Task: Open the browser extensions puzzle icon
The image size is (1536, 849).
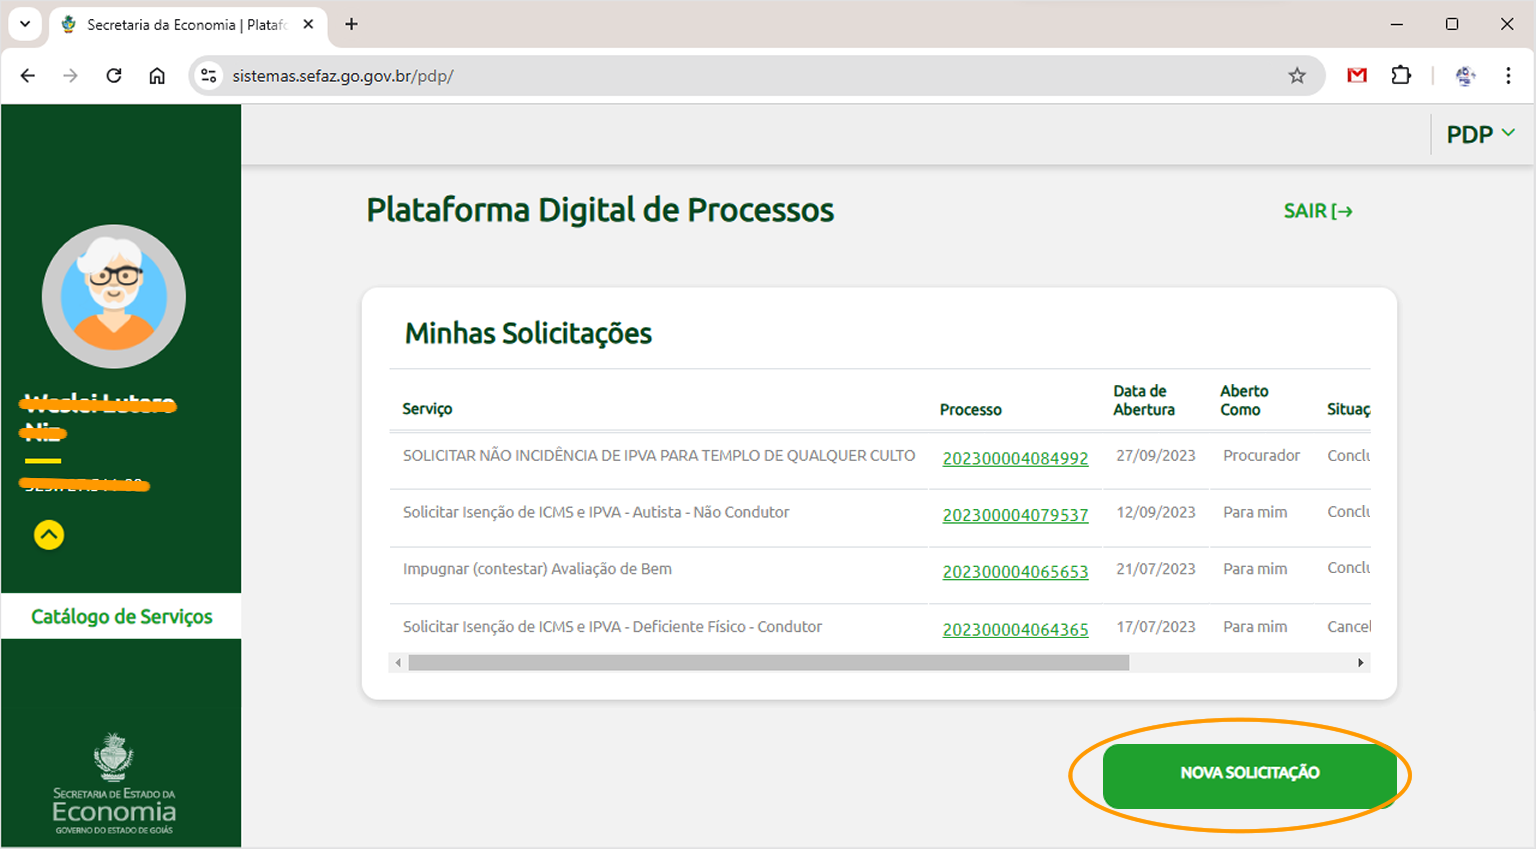Action: tap(1401, 75)
